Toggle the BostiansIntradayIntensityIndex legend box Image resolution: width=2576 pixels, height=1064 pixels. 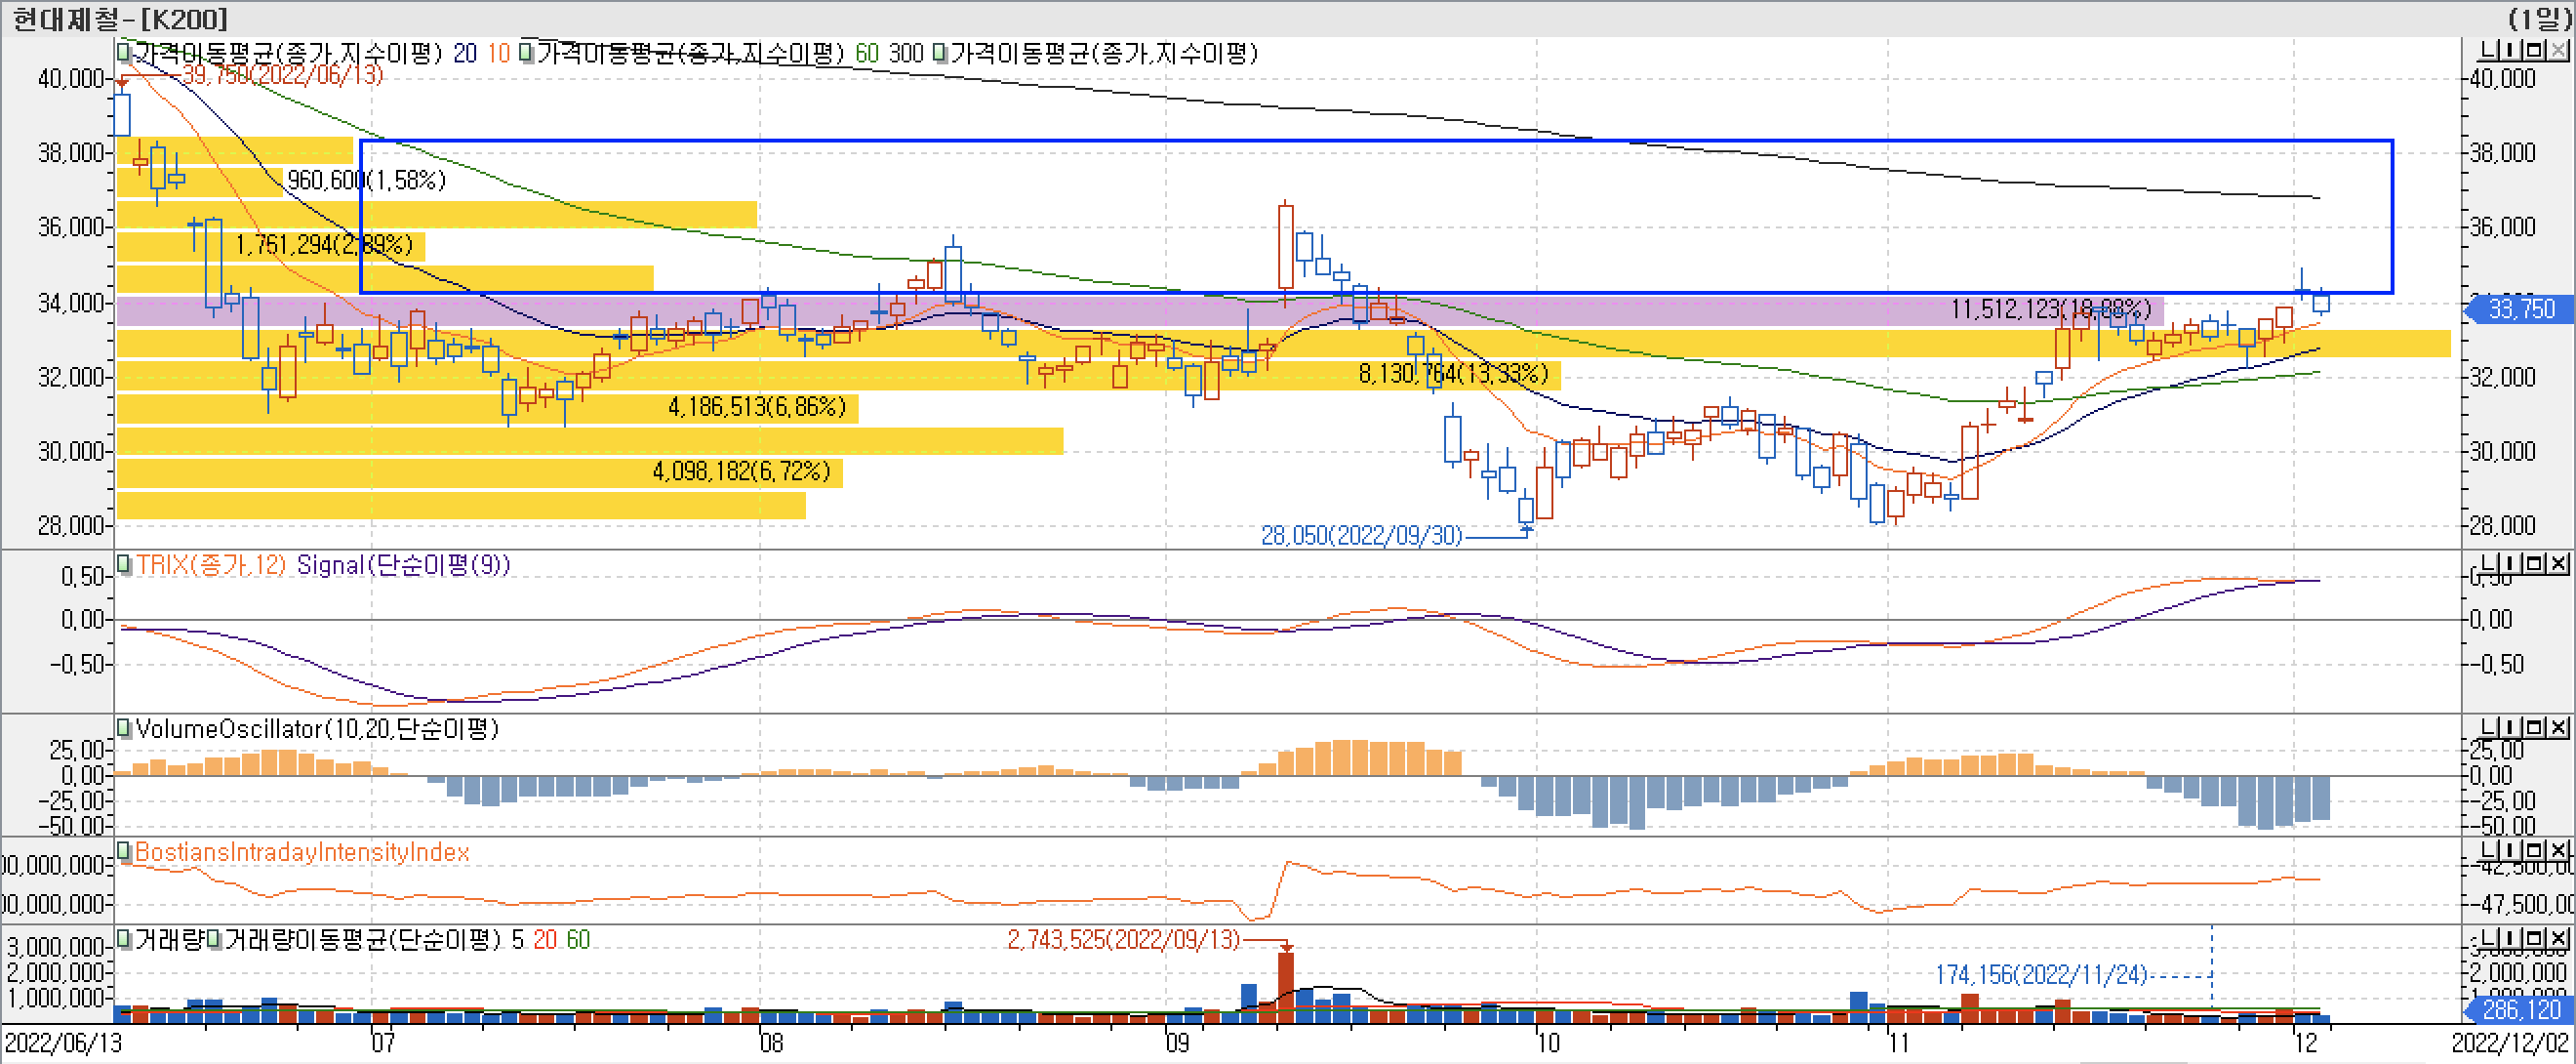(124, 851)
